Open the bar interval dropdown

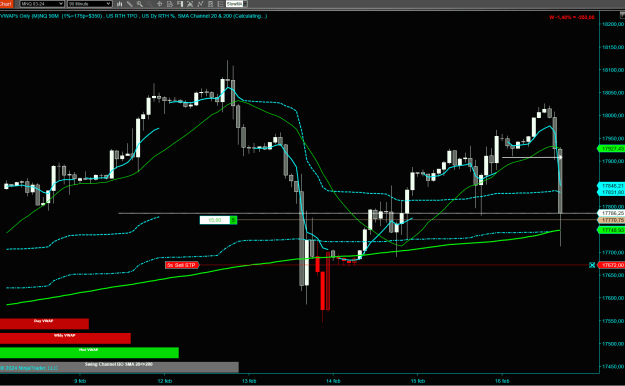89,4
